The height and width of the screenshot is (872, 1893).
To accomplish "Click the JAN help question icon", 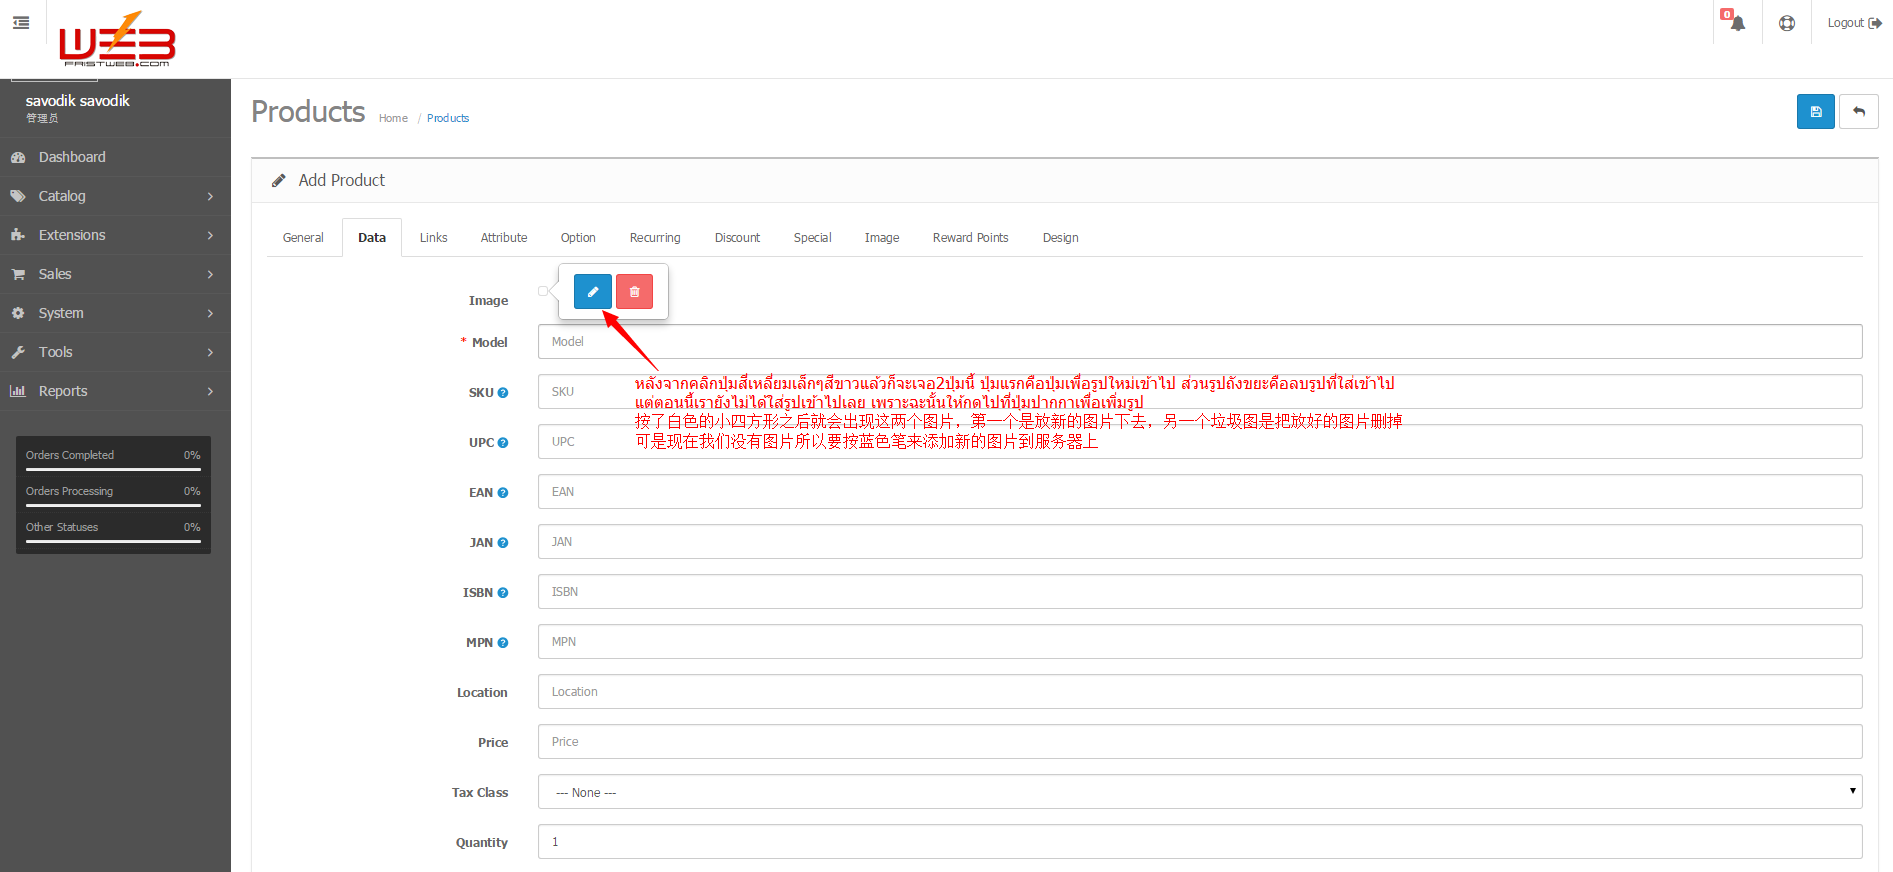I will coord(503,543).
